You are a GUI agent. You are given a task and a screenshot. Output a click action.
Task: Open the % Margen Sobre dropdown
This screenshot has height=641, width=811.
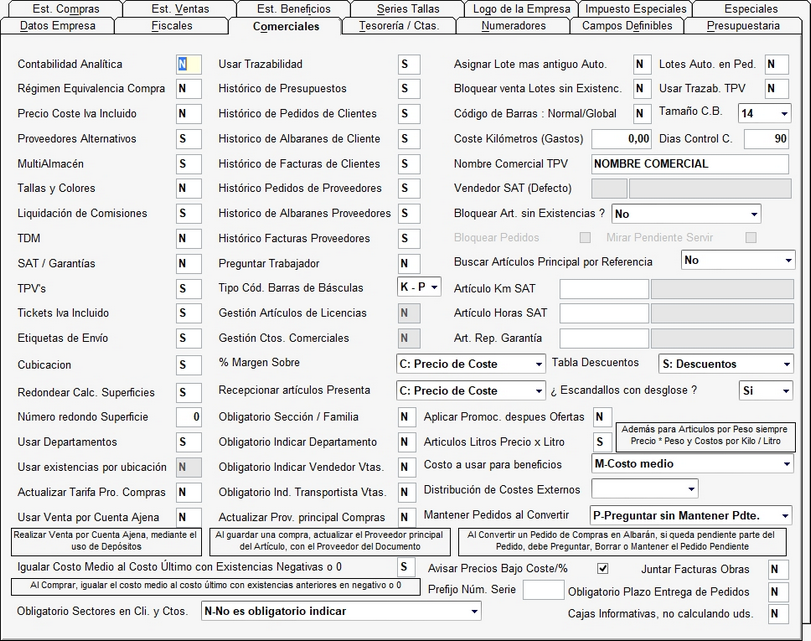click(x=471, y=364)
